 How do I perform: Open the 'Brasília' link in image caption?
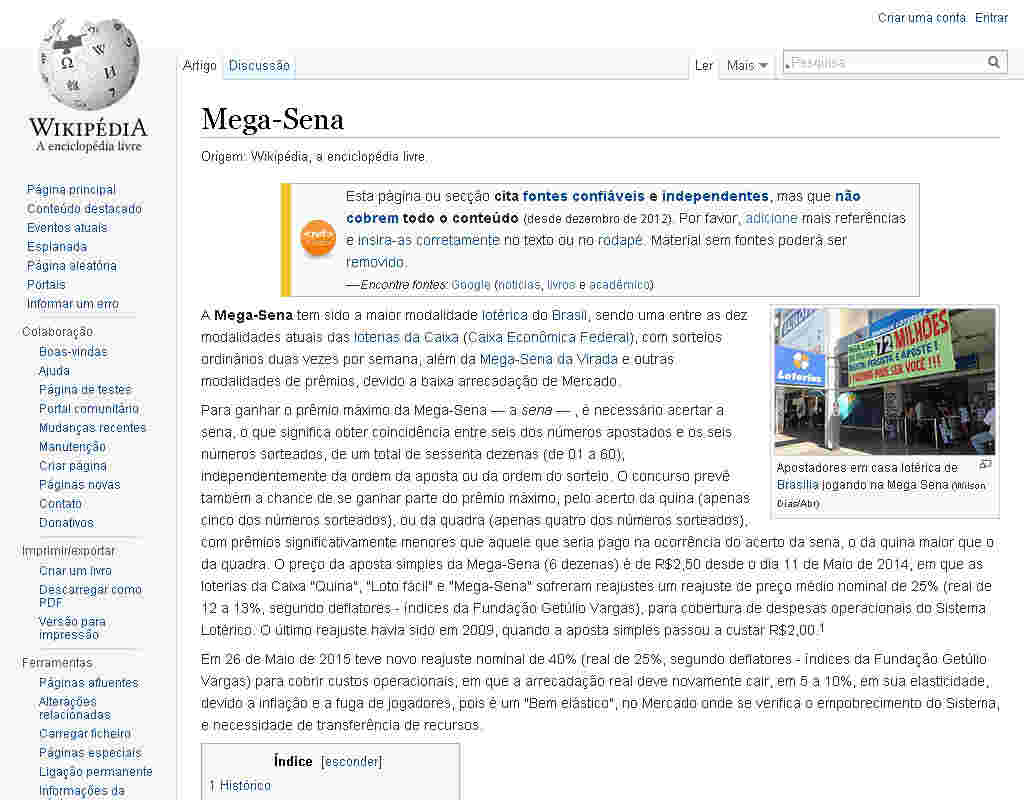point(797,485)
